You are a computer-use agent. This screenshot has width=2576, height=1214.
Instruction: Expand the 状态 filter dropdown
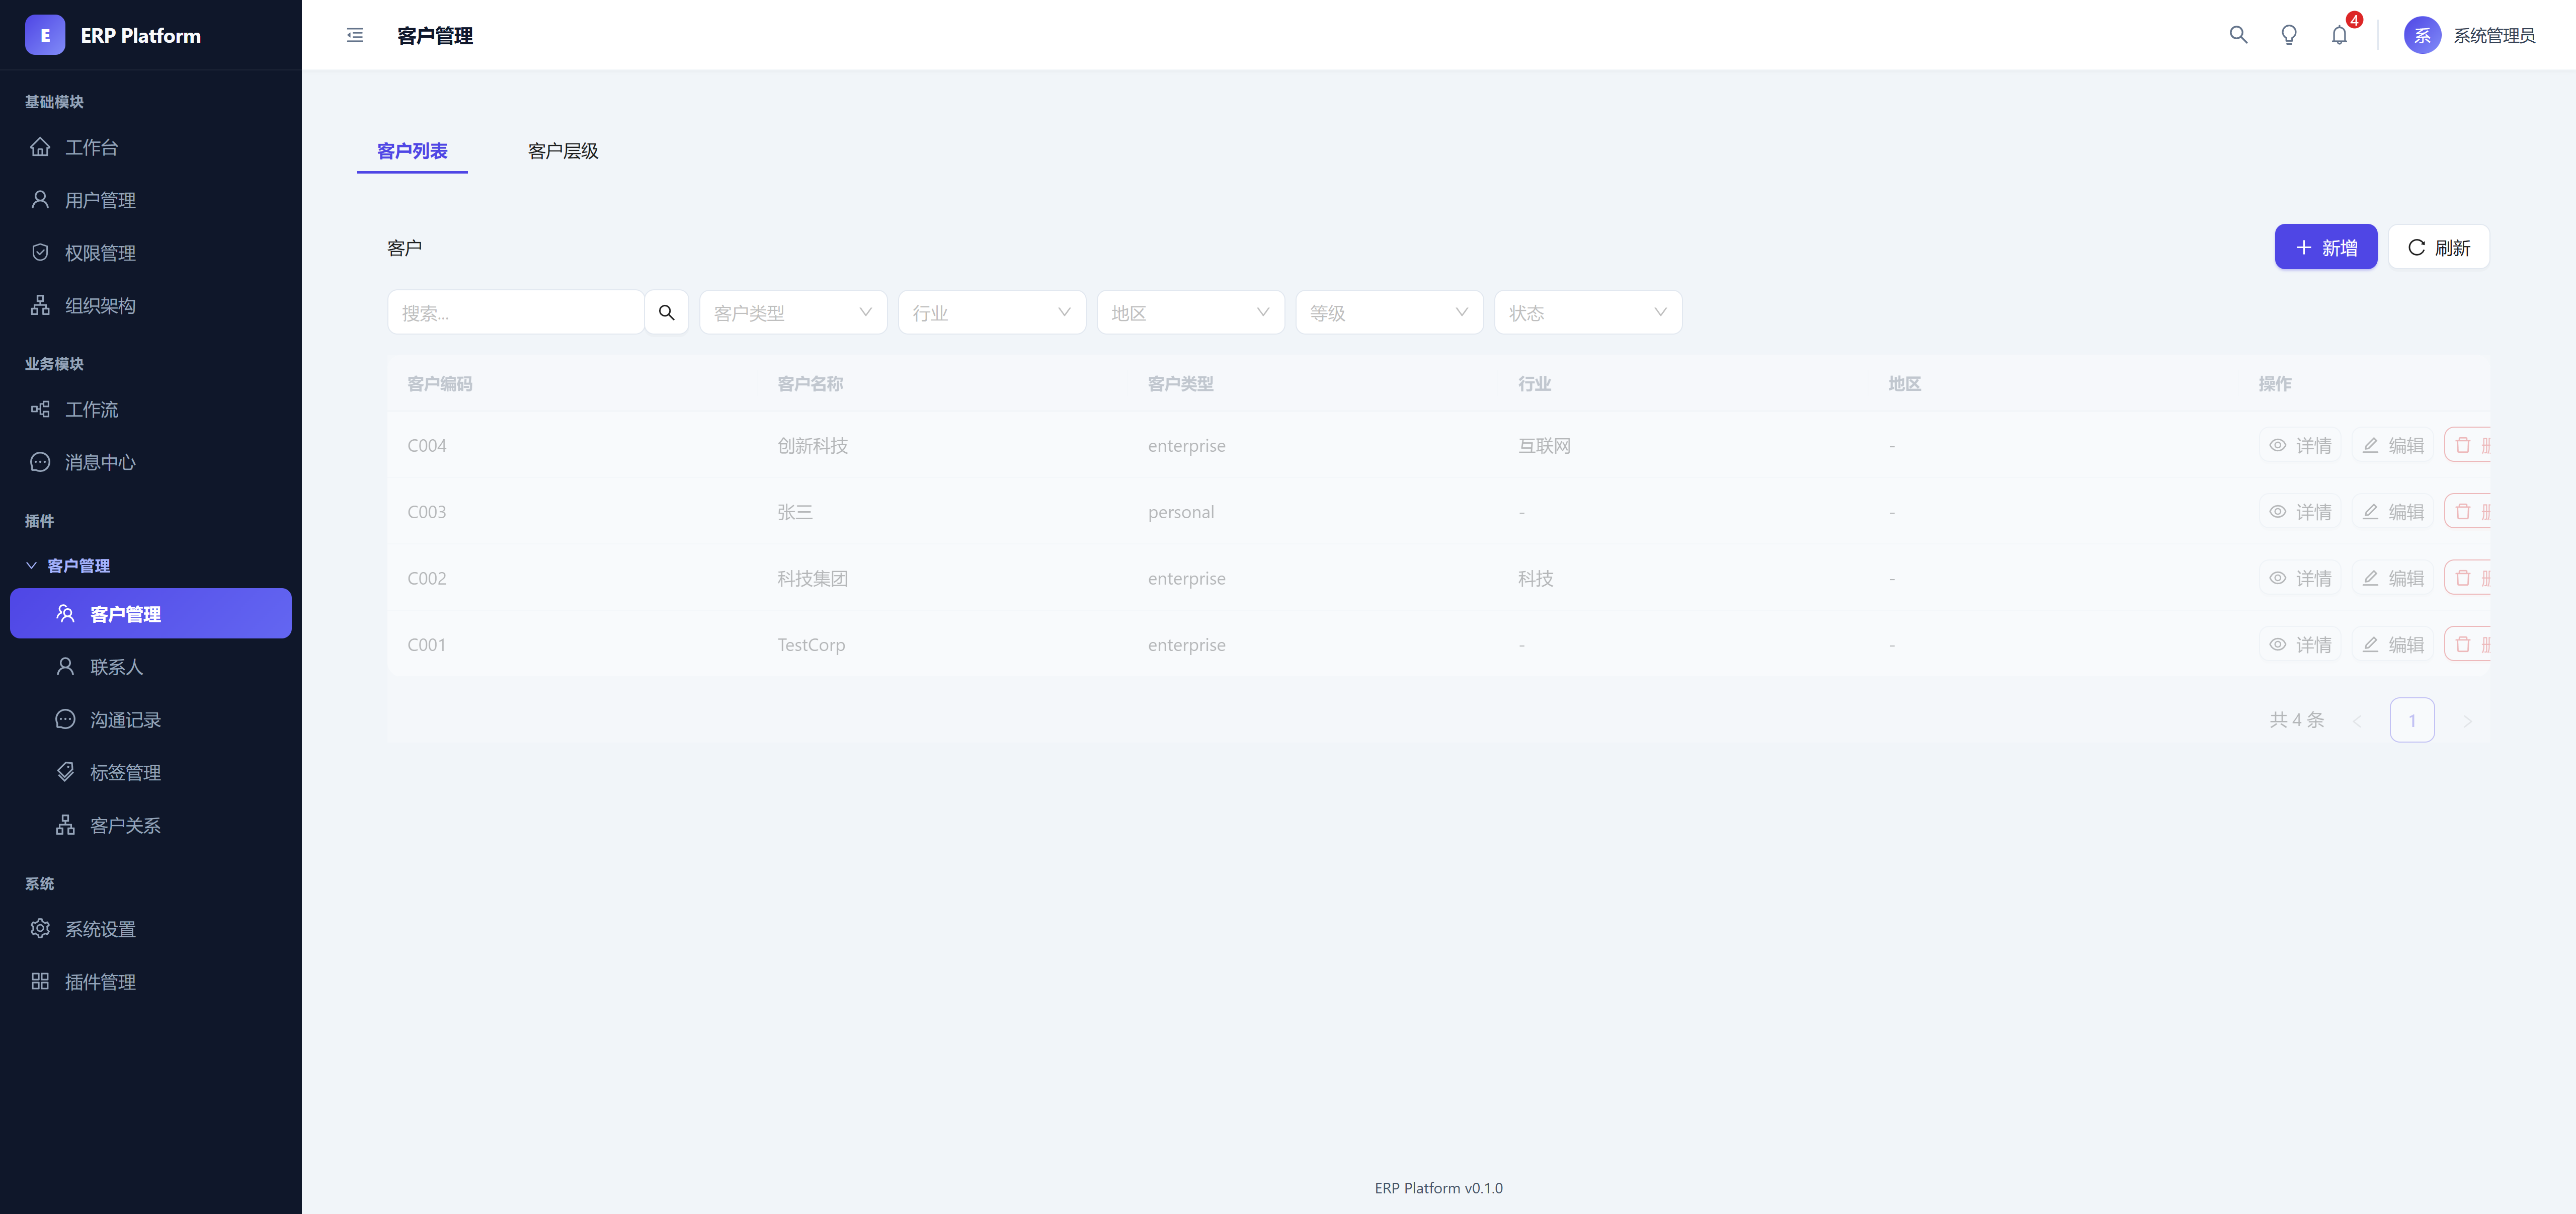point(1587,313)
